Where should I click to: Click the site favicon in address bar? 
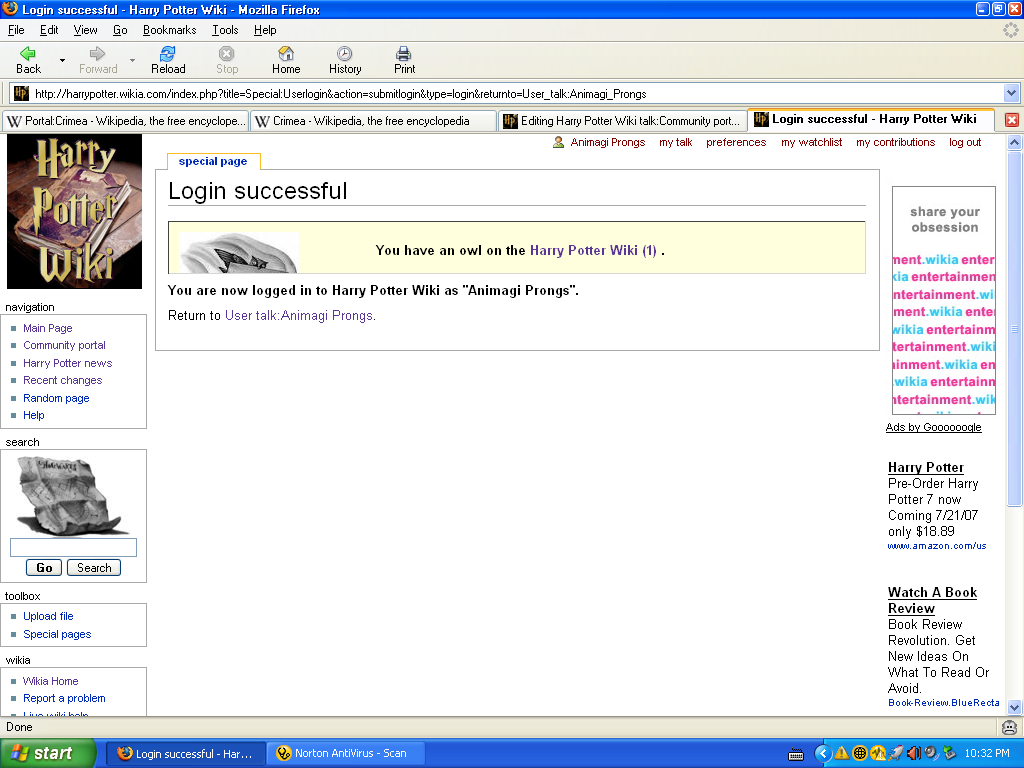pyautogui.click(x=21, y=93)
